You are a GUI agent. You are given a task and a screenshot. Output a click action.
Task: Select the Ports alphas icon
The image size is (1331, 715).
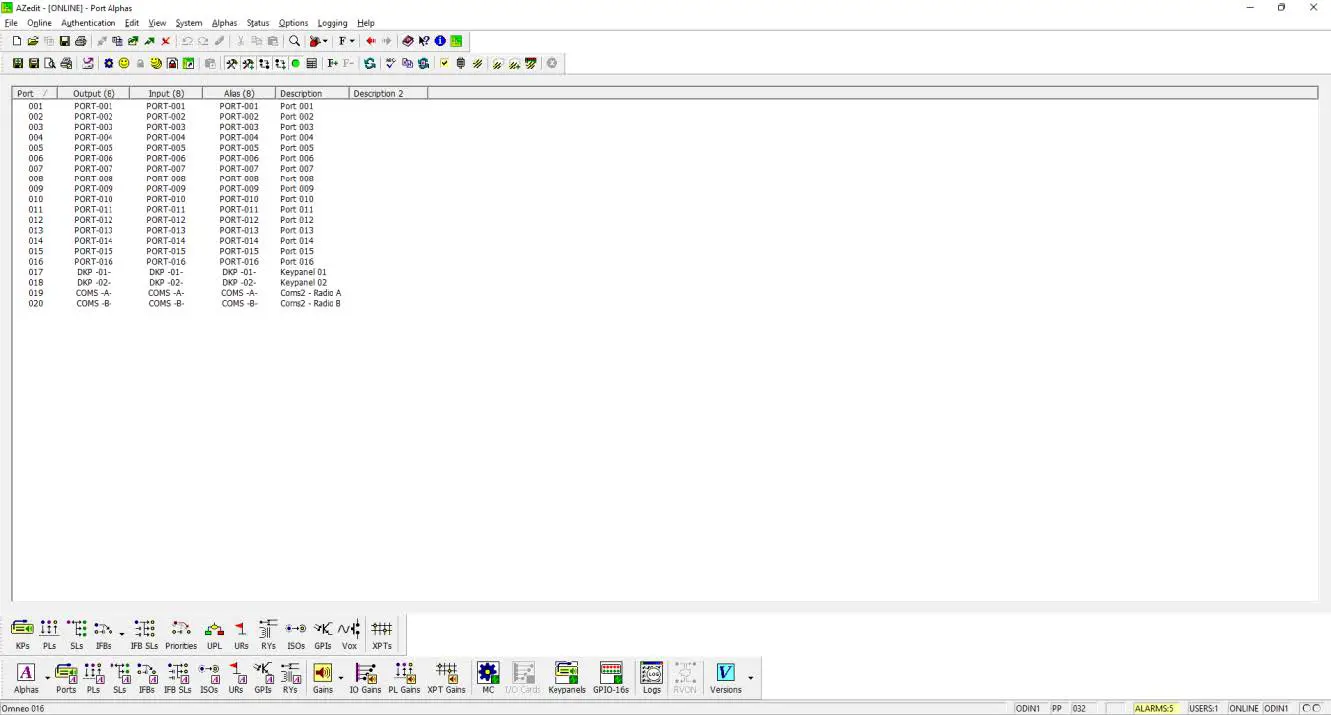(66, 678)
